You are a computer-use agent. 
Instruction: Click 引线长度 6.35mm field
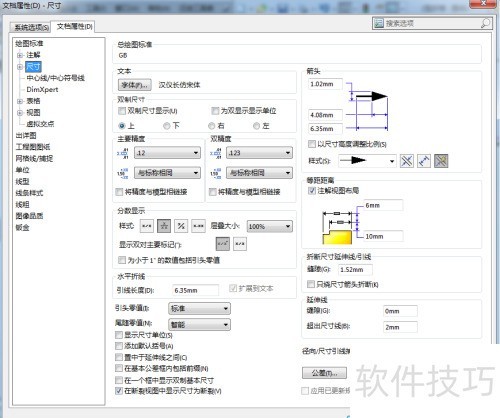click(195, 290)
